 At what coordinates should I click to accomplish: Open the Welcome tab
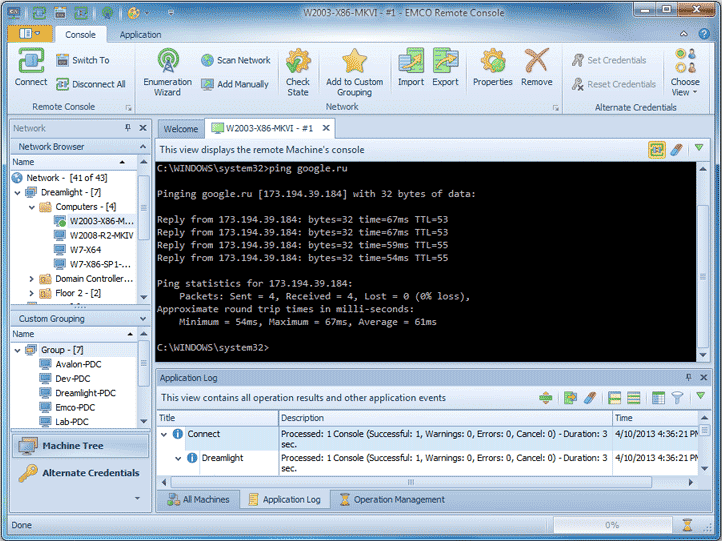coord(181,128)
